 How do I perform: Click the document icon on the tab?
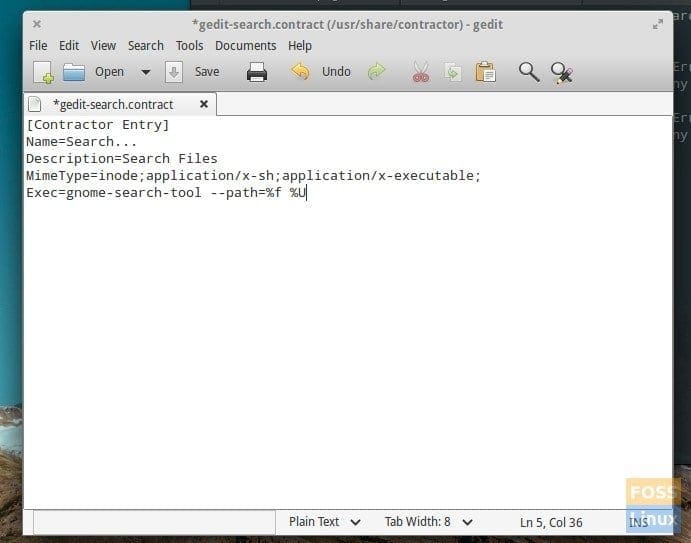click(x=34, y=104)
